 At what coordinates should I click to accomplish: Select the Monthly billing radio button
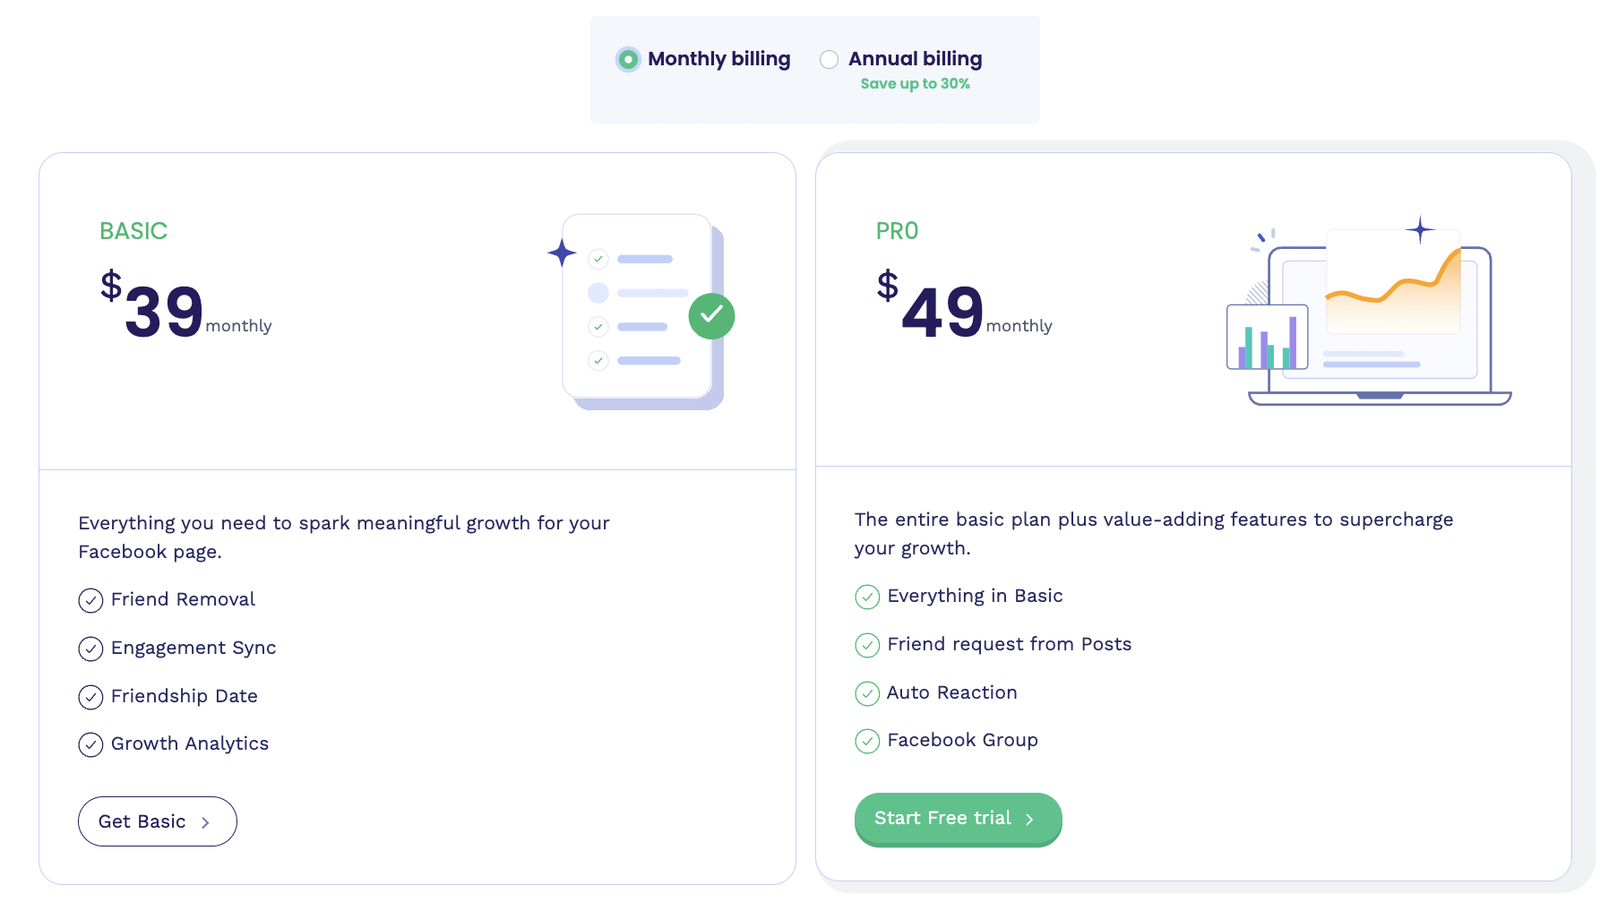(x=628, y=60)
